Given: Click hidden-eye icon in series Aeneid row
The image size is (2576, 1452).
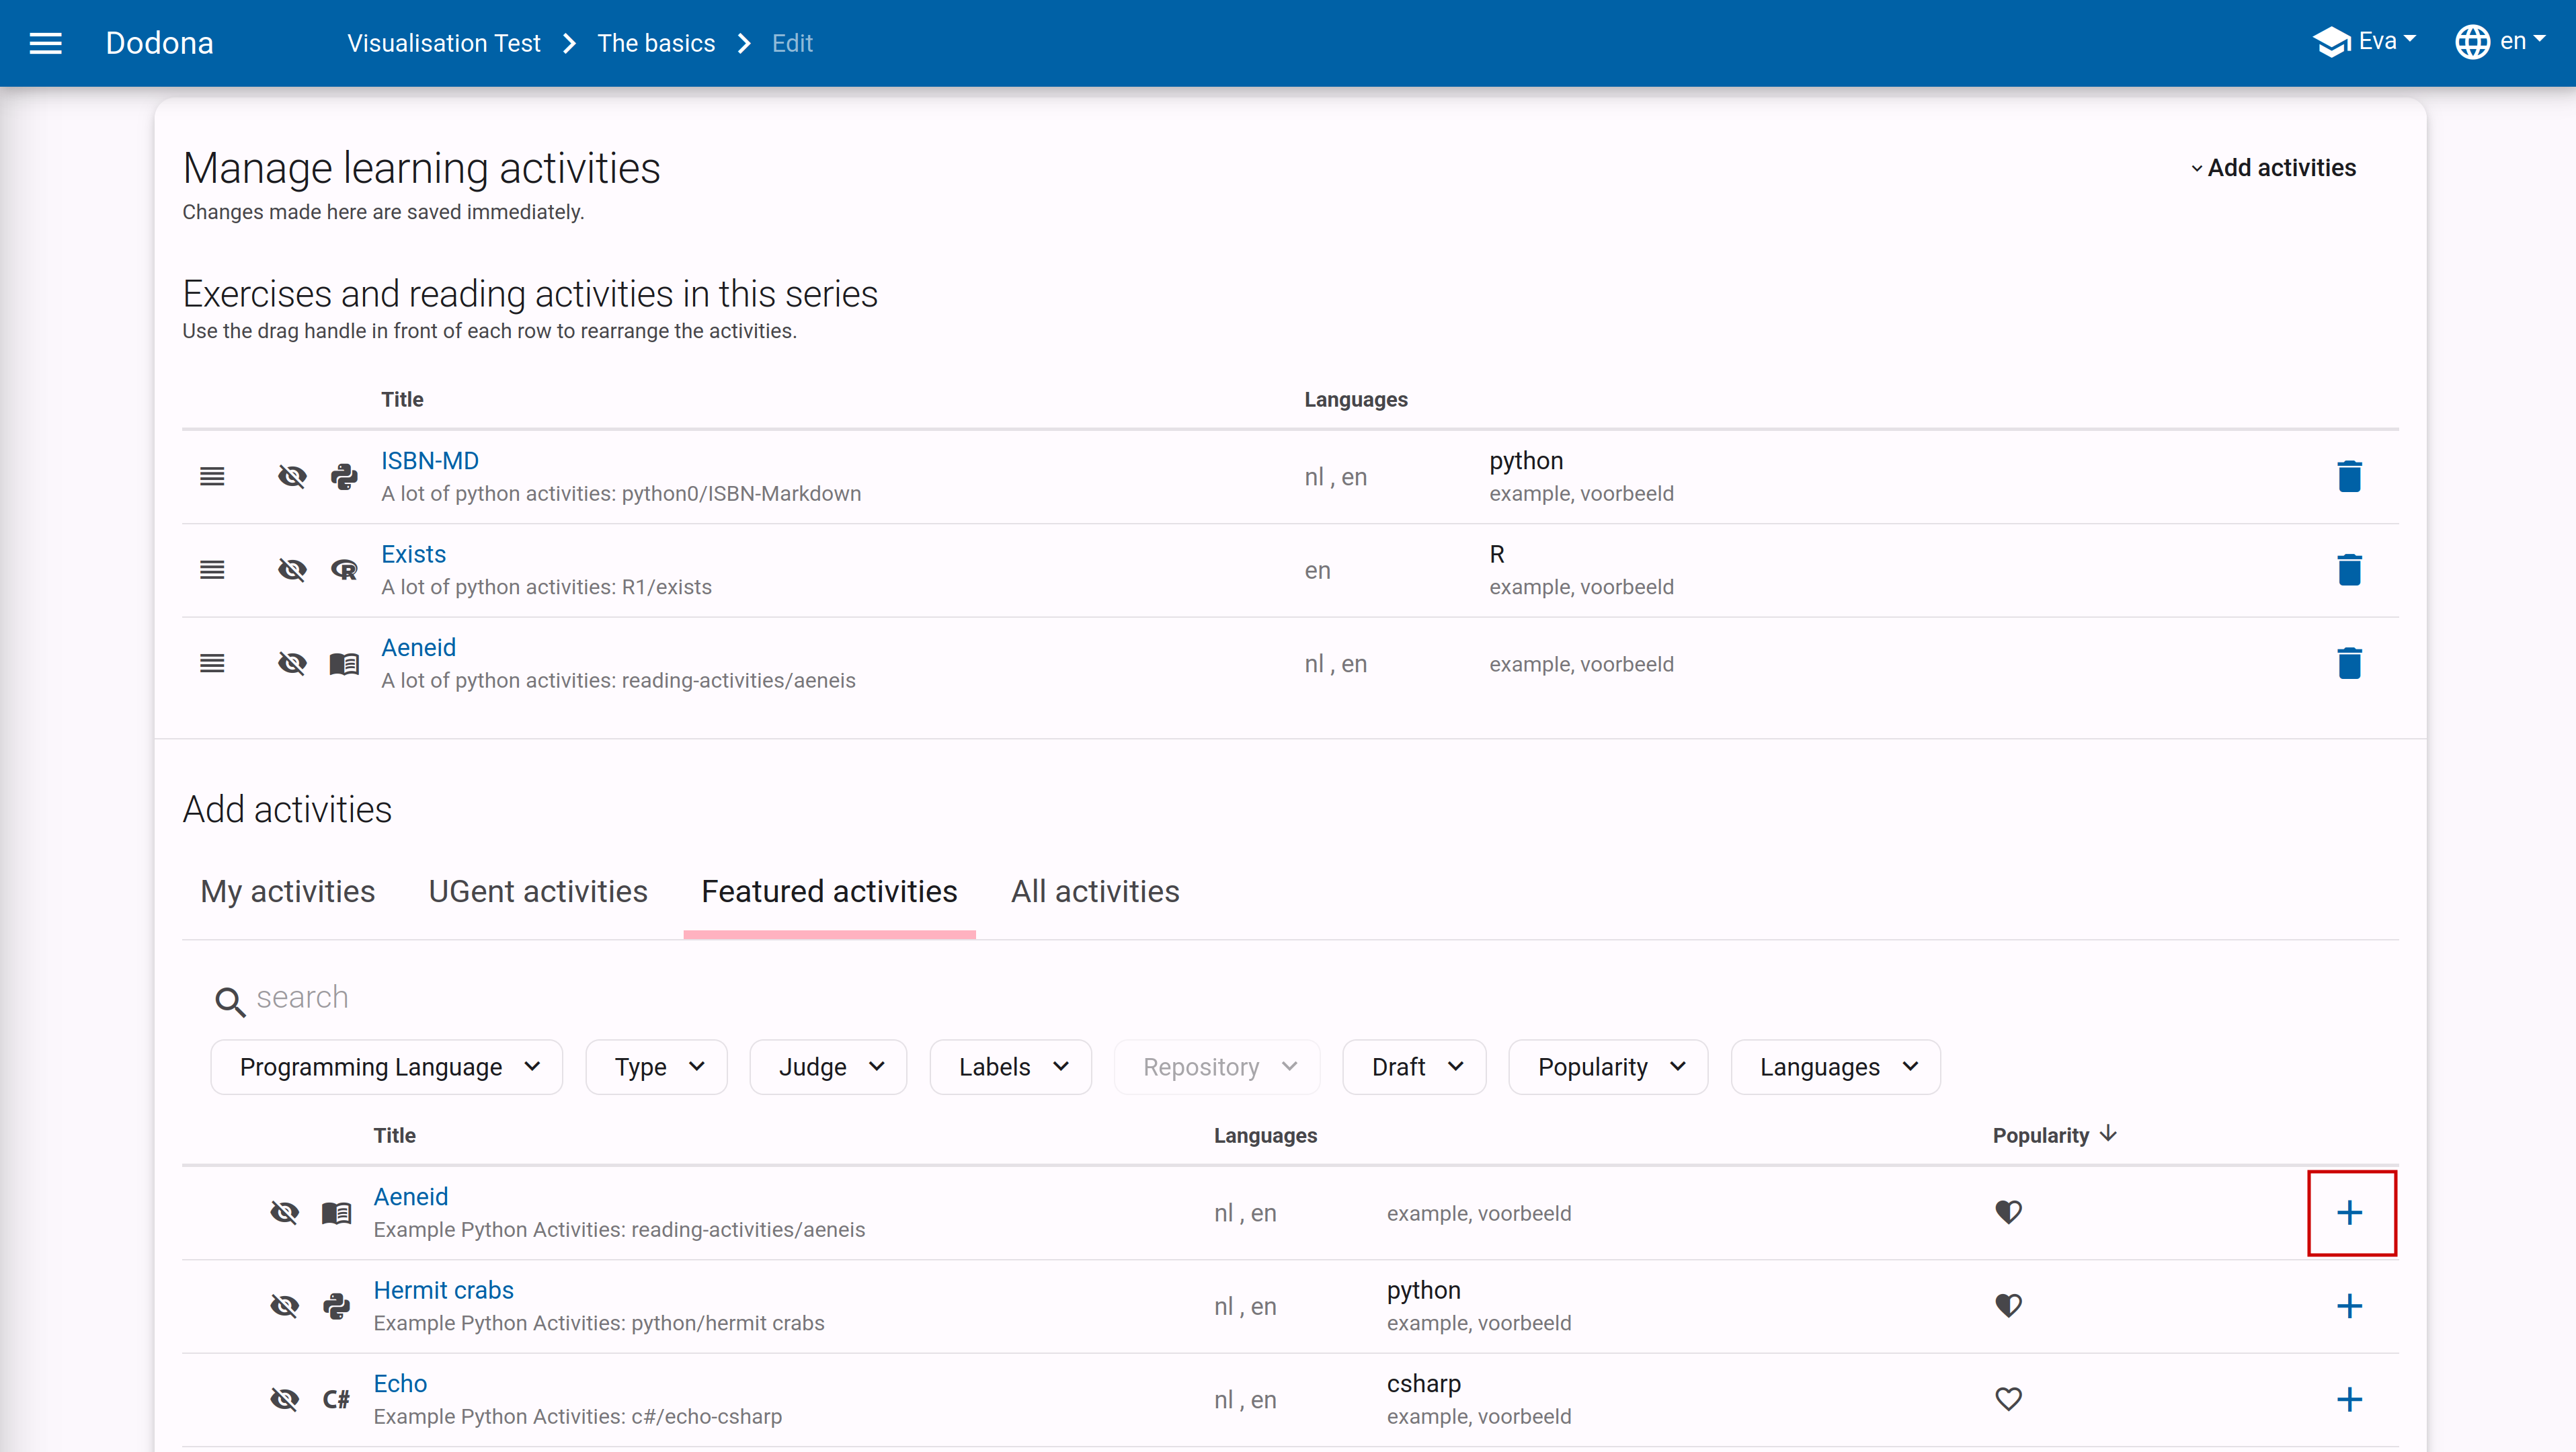Looking at the screenshot, I should point(292,663).
